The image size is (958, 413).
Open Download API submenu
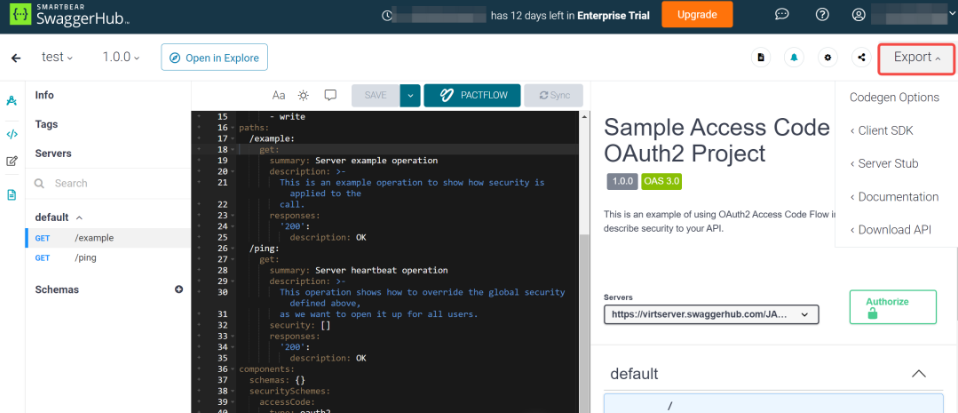890,230
